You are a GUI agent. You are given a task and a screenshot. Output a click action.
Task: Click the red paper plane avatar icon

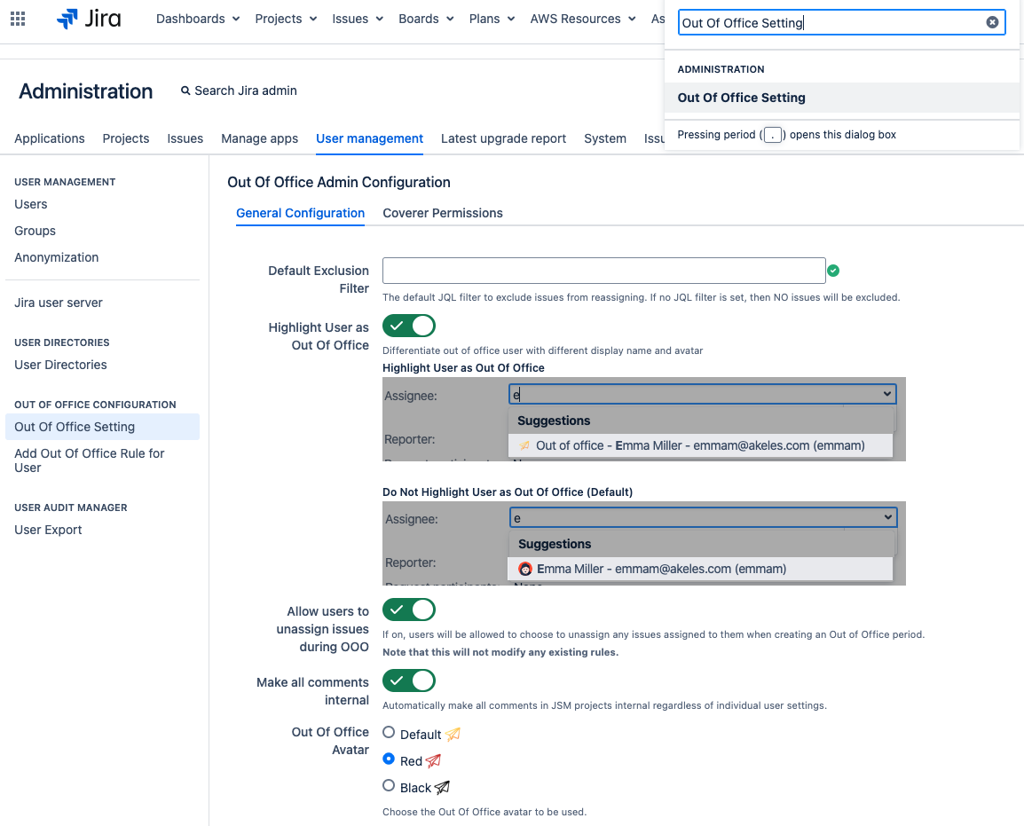tap(433, 761)
